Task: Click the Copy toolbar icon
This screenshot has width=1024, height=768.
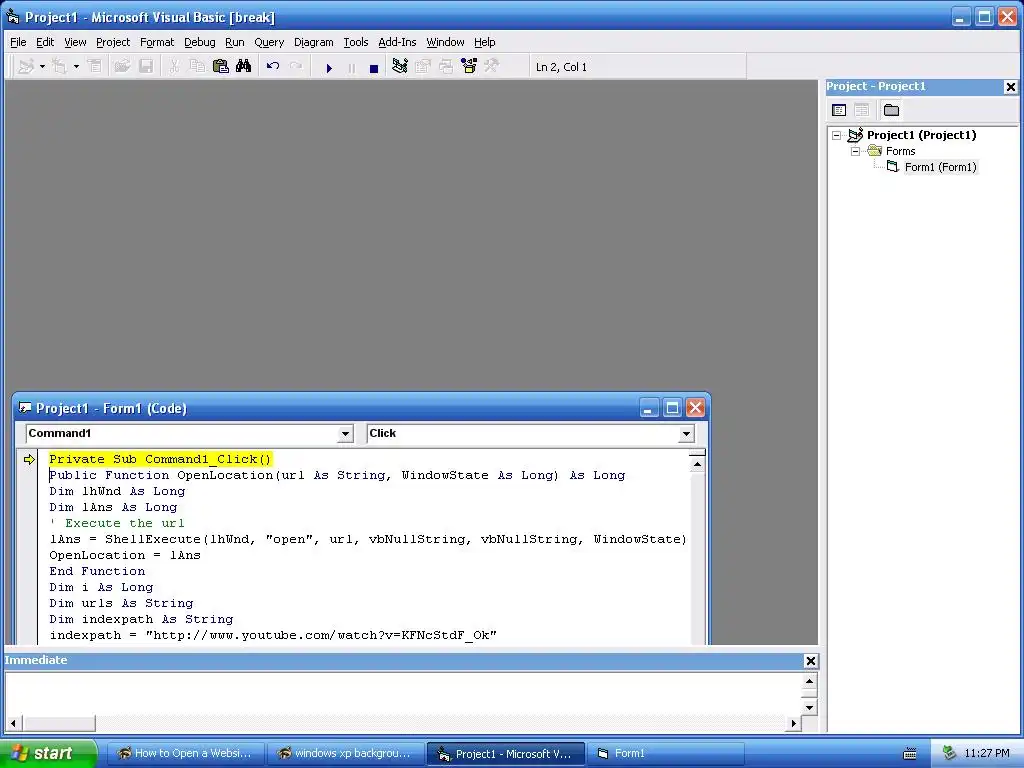Action: pyautogui.click(x=197, y=67)
